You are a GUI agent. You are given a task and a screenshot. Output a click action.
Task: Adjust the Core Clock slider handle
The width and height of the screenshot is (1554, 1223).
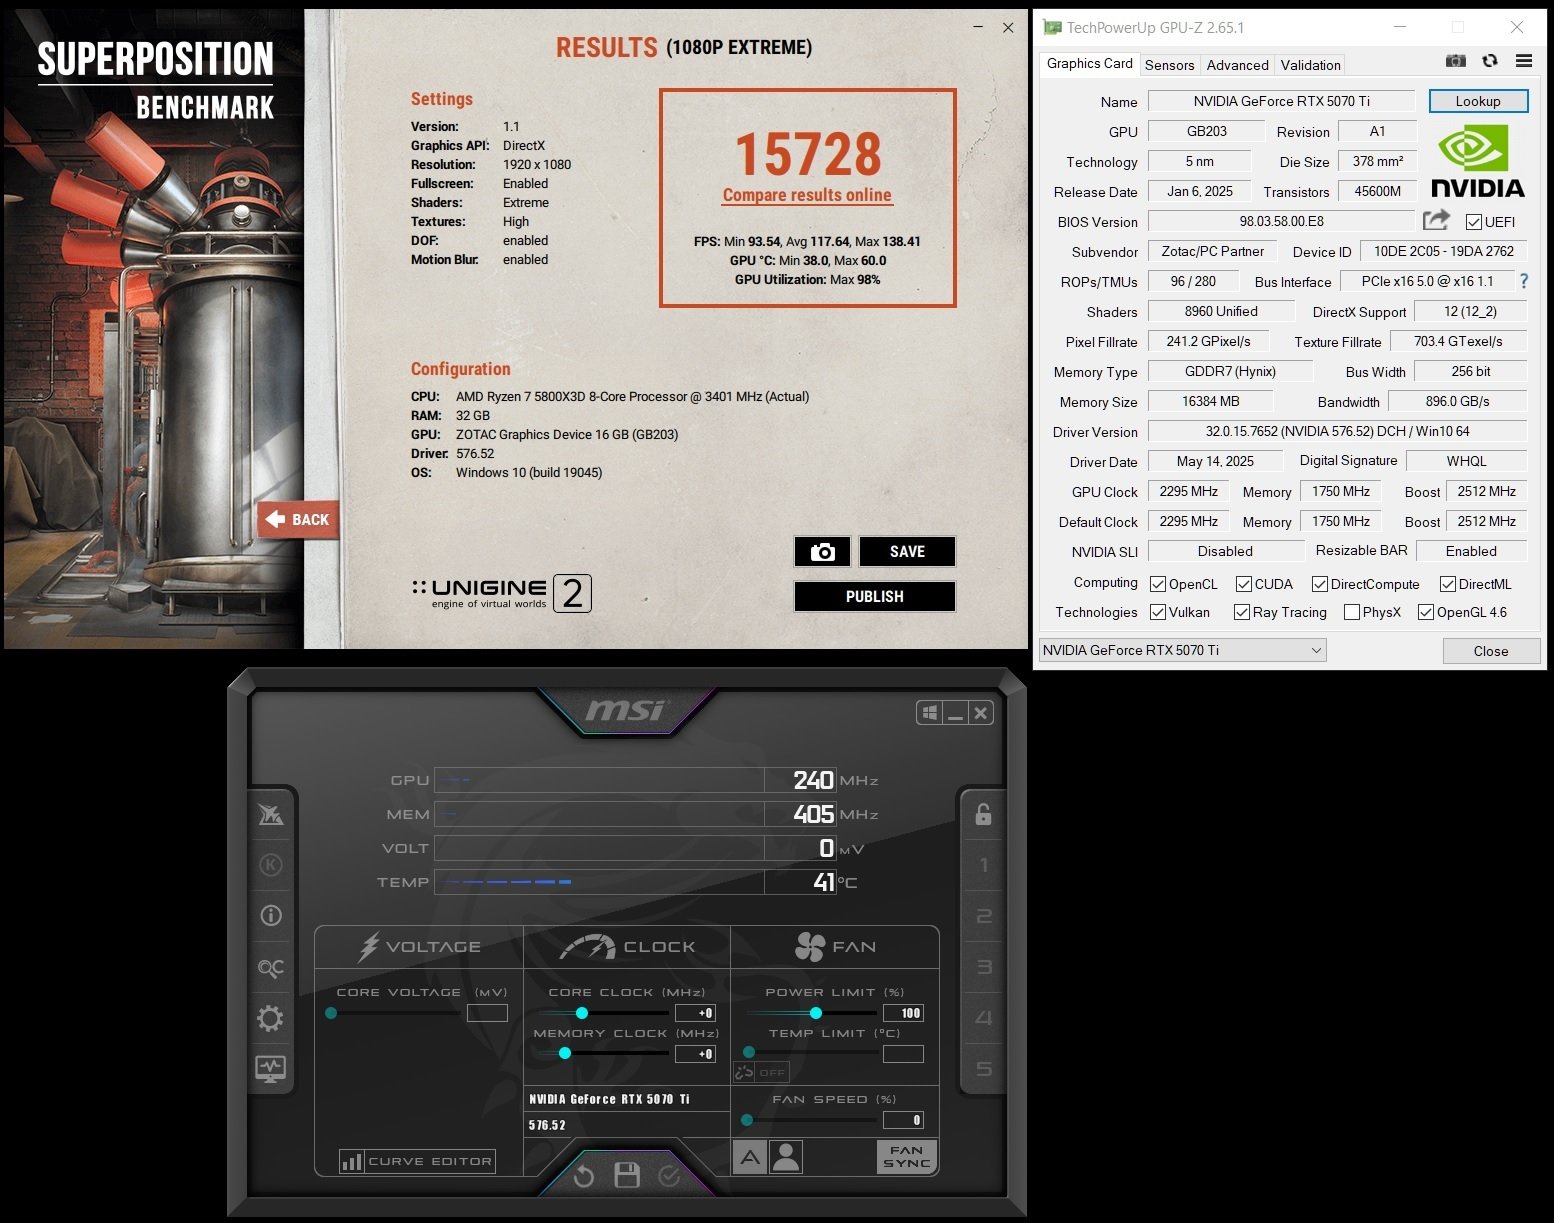[581, 1013]
